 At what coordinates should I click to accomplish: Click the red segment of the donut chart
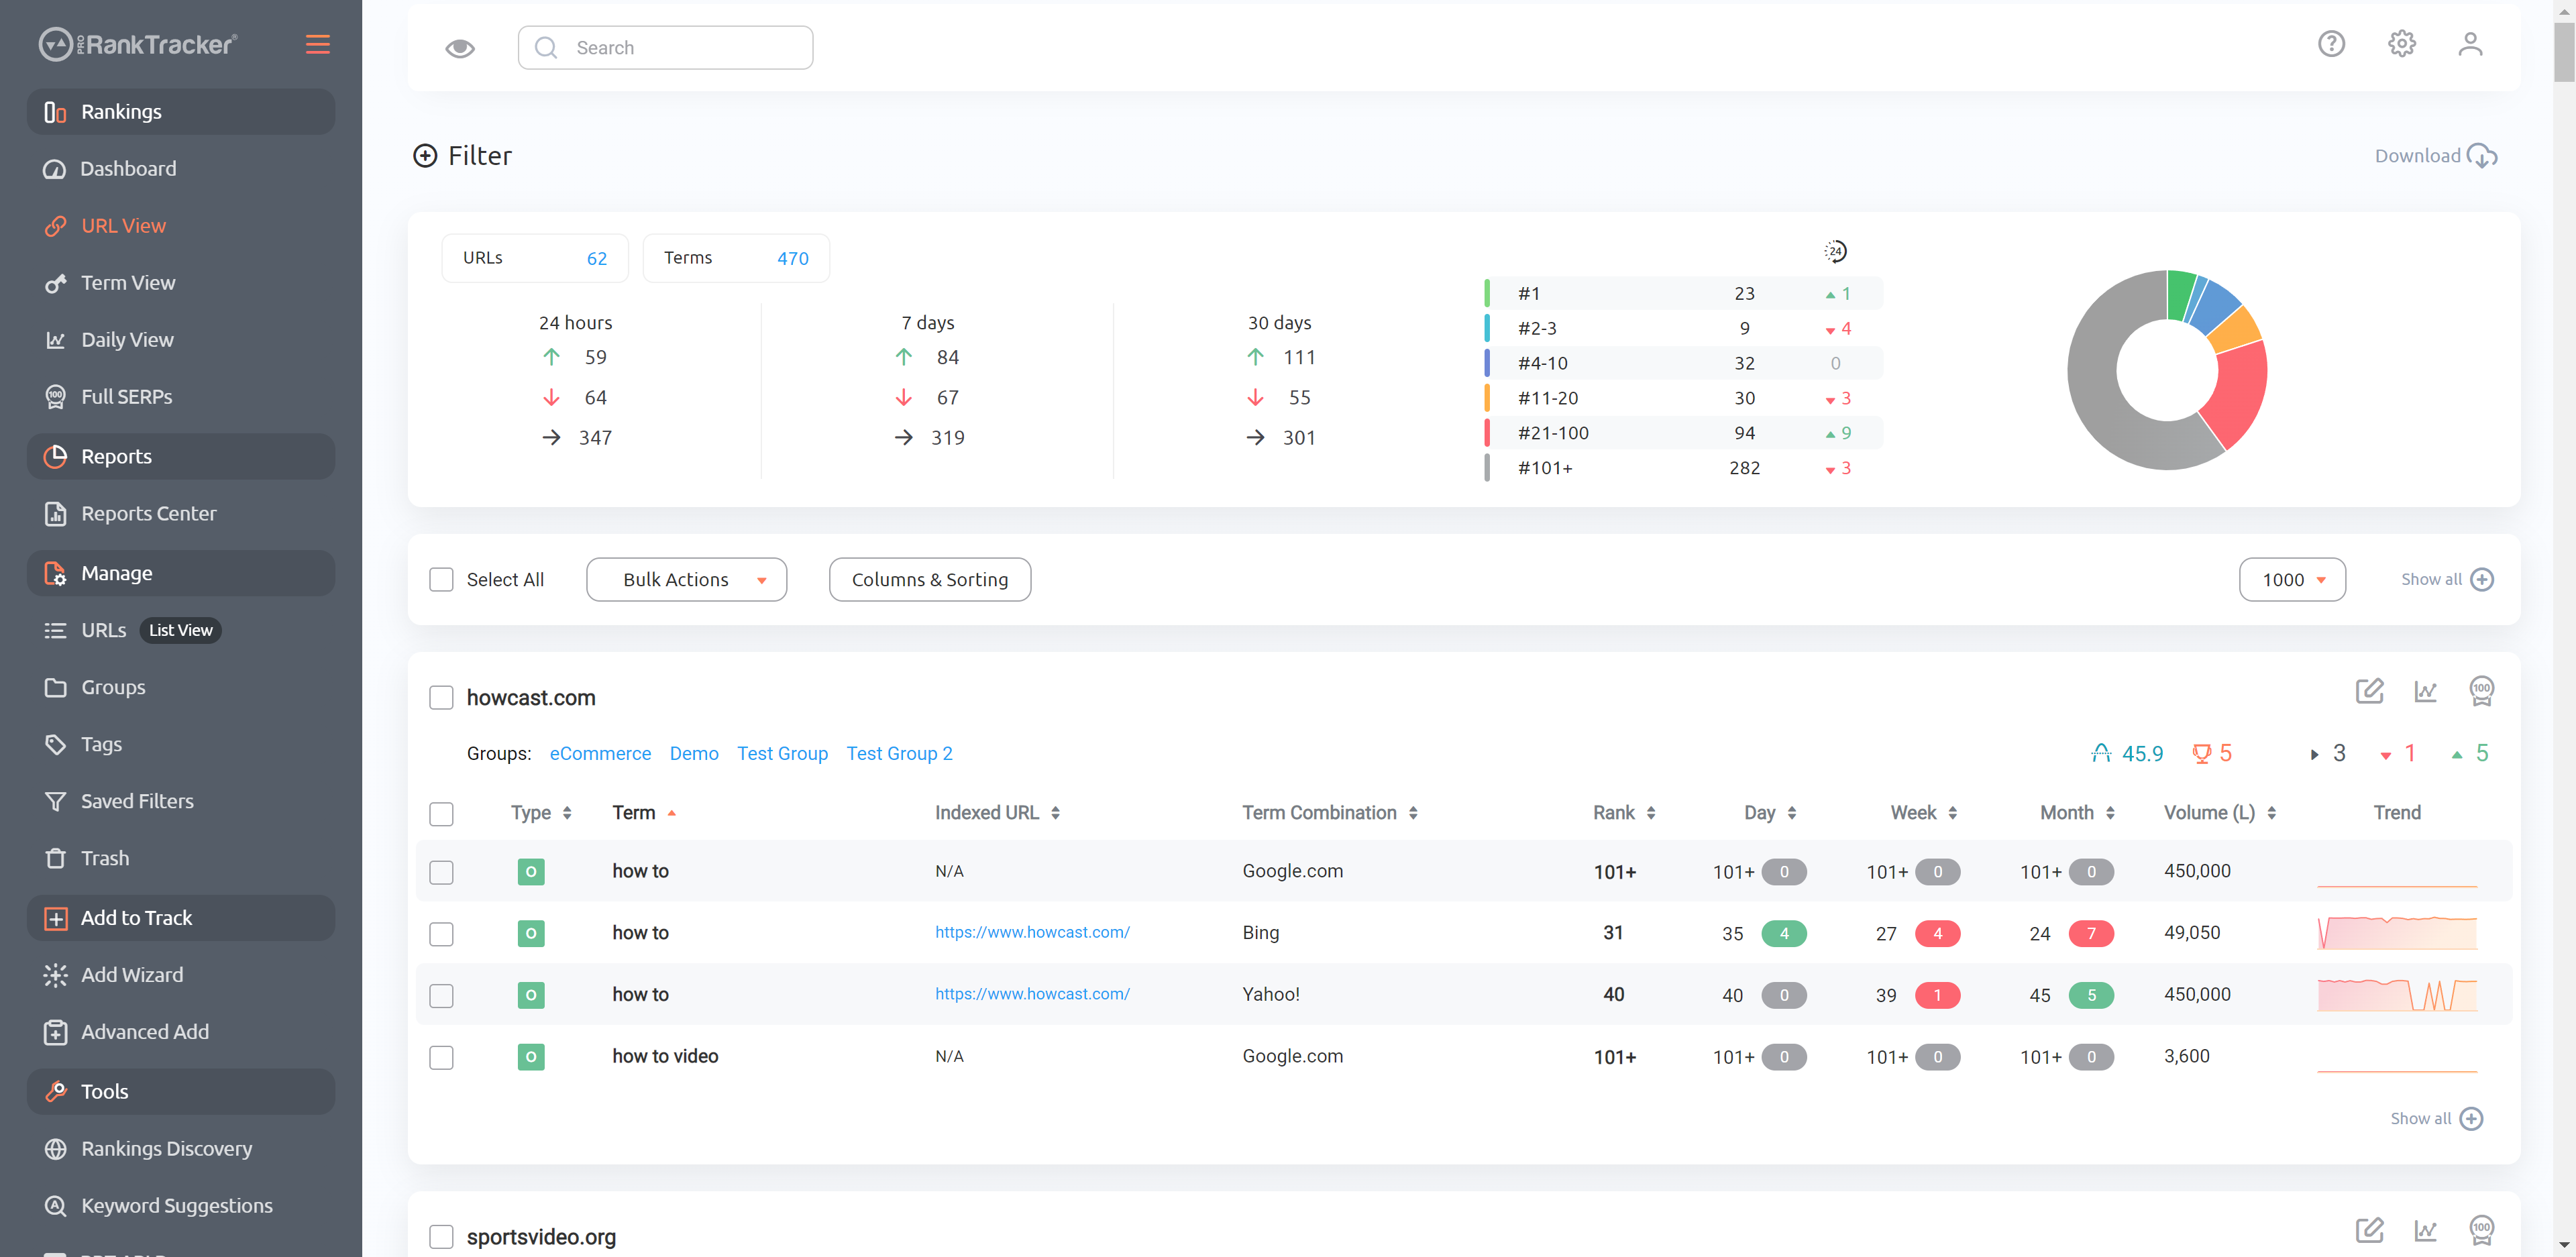[2240, 395]
